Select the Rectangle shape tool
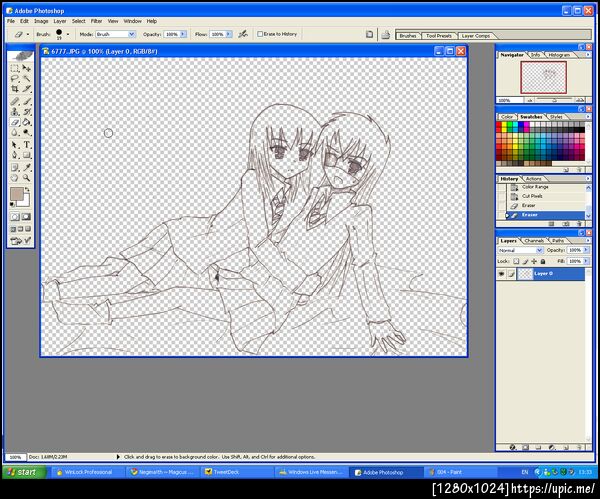 tap(26, 155)
